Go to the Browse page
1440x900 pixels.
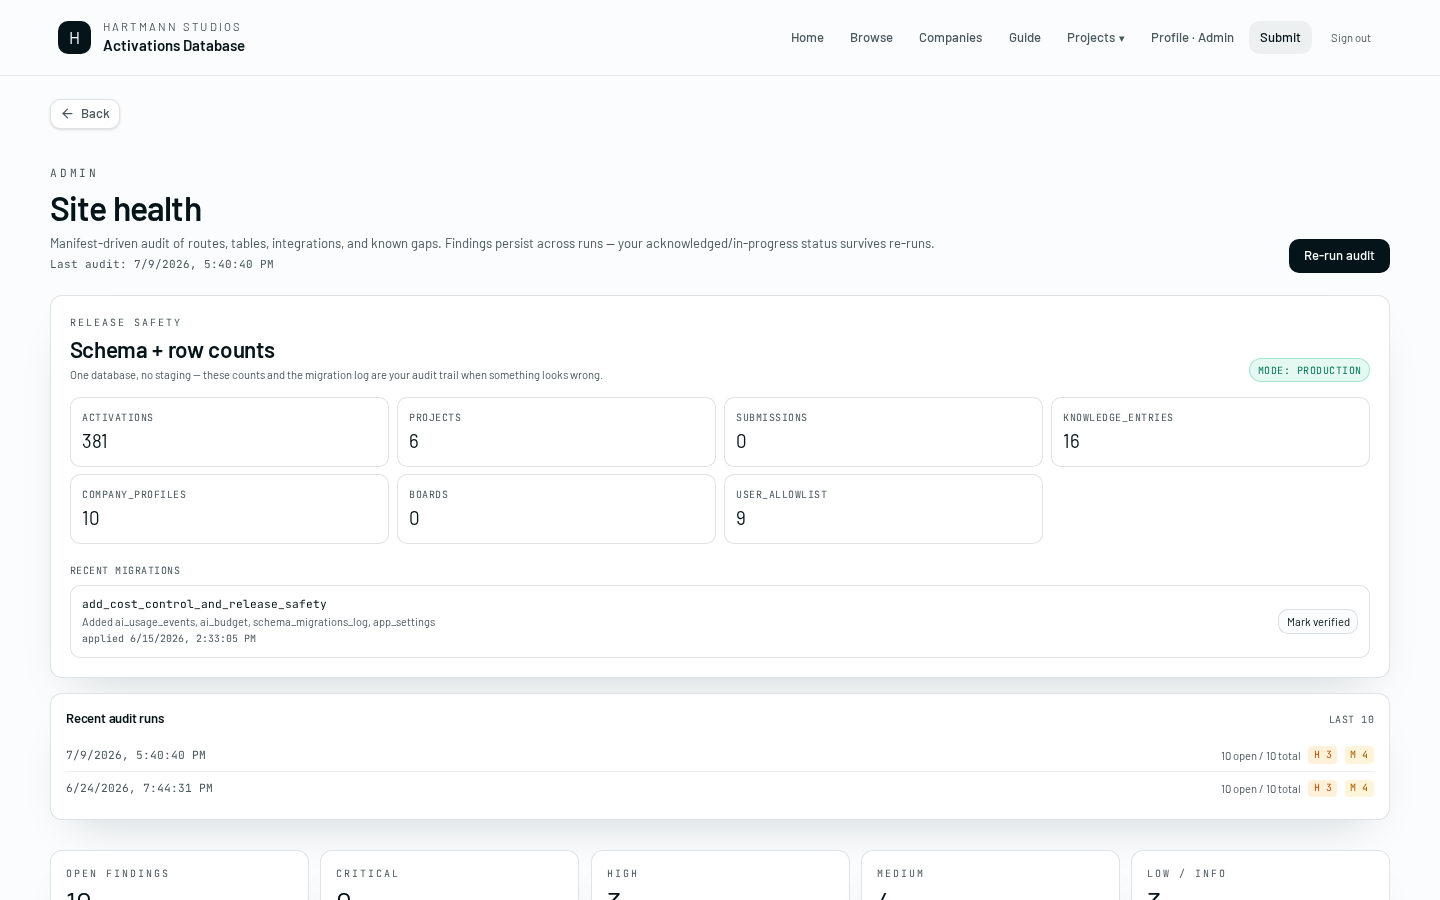[x=871, y=38]
